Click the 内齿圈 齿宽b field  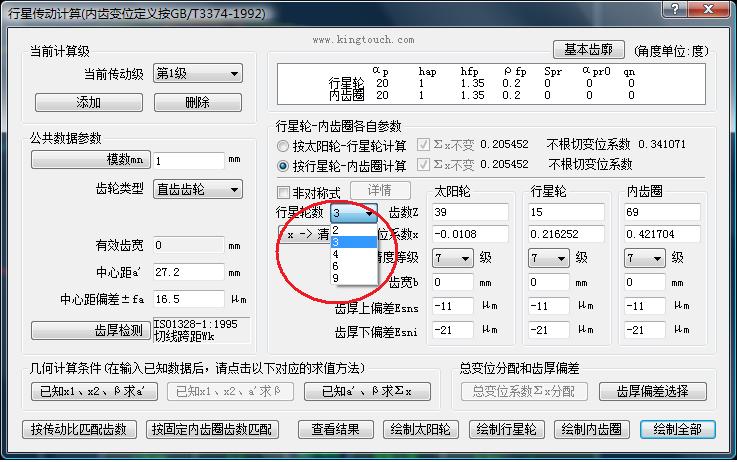coord(644,282)
